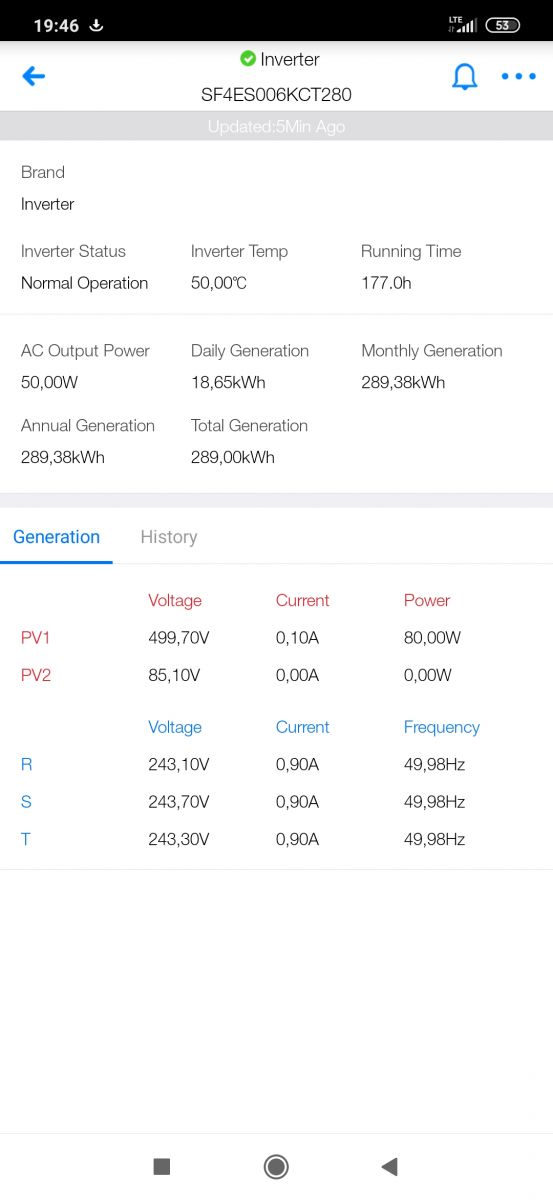
Task: Select the PV2 row label
Action: (x=36, y=675)
